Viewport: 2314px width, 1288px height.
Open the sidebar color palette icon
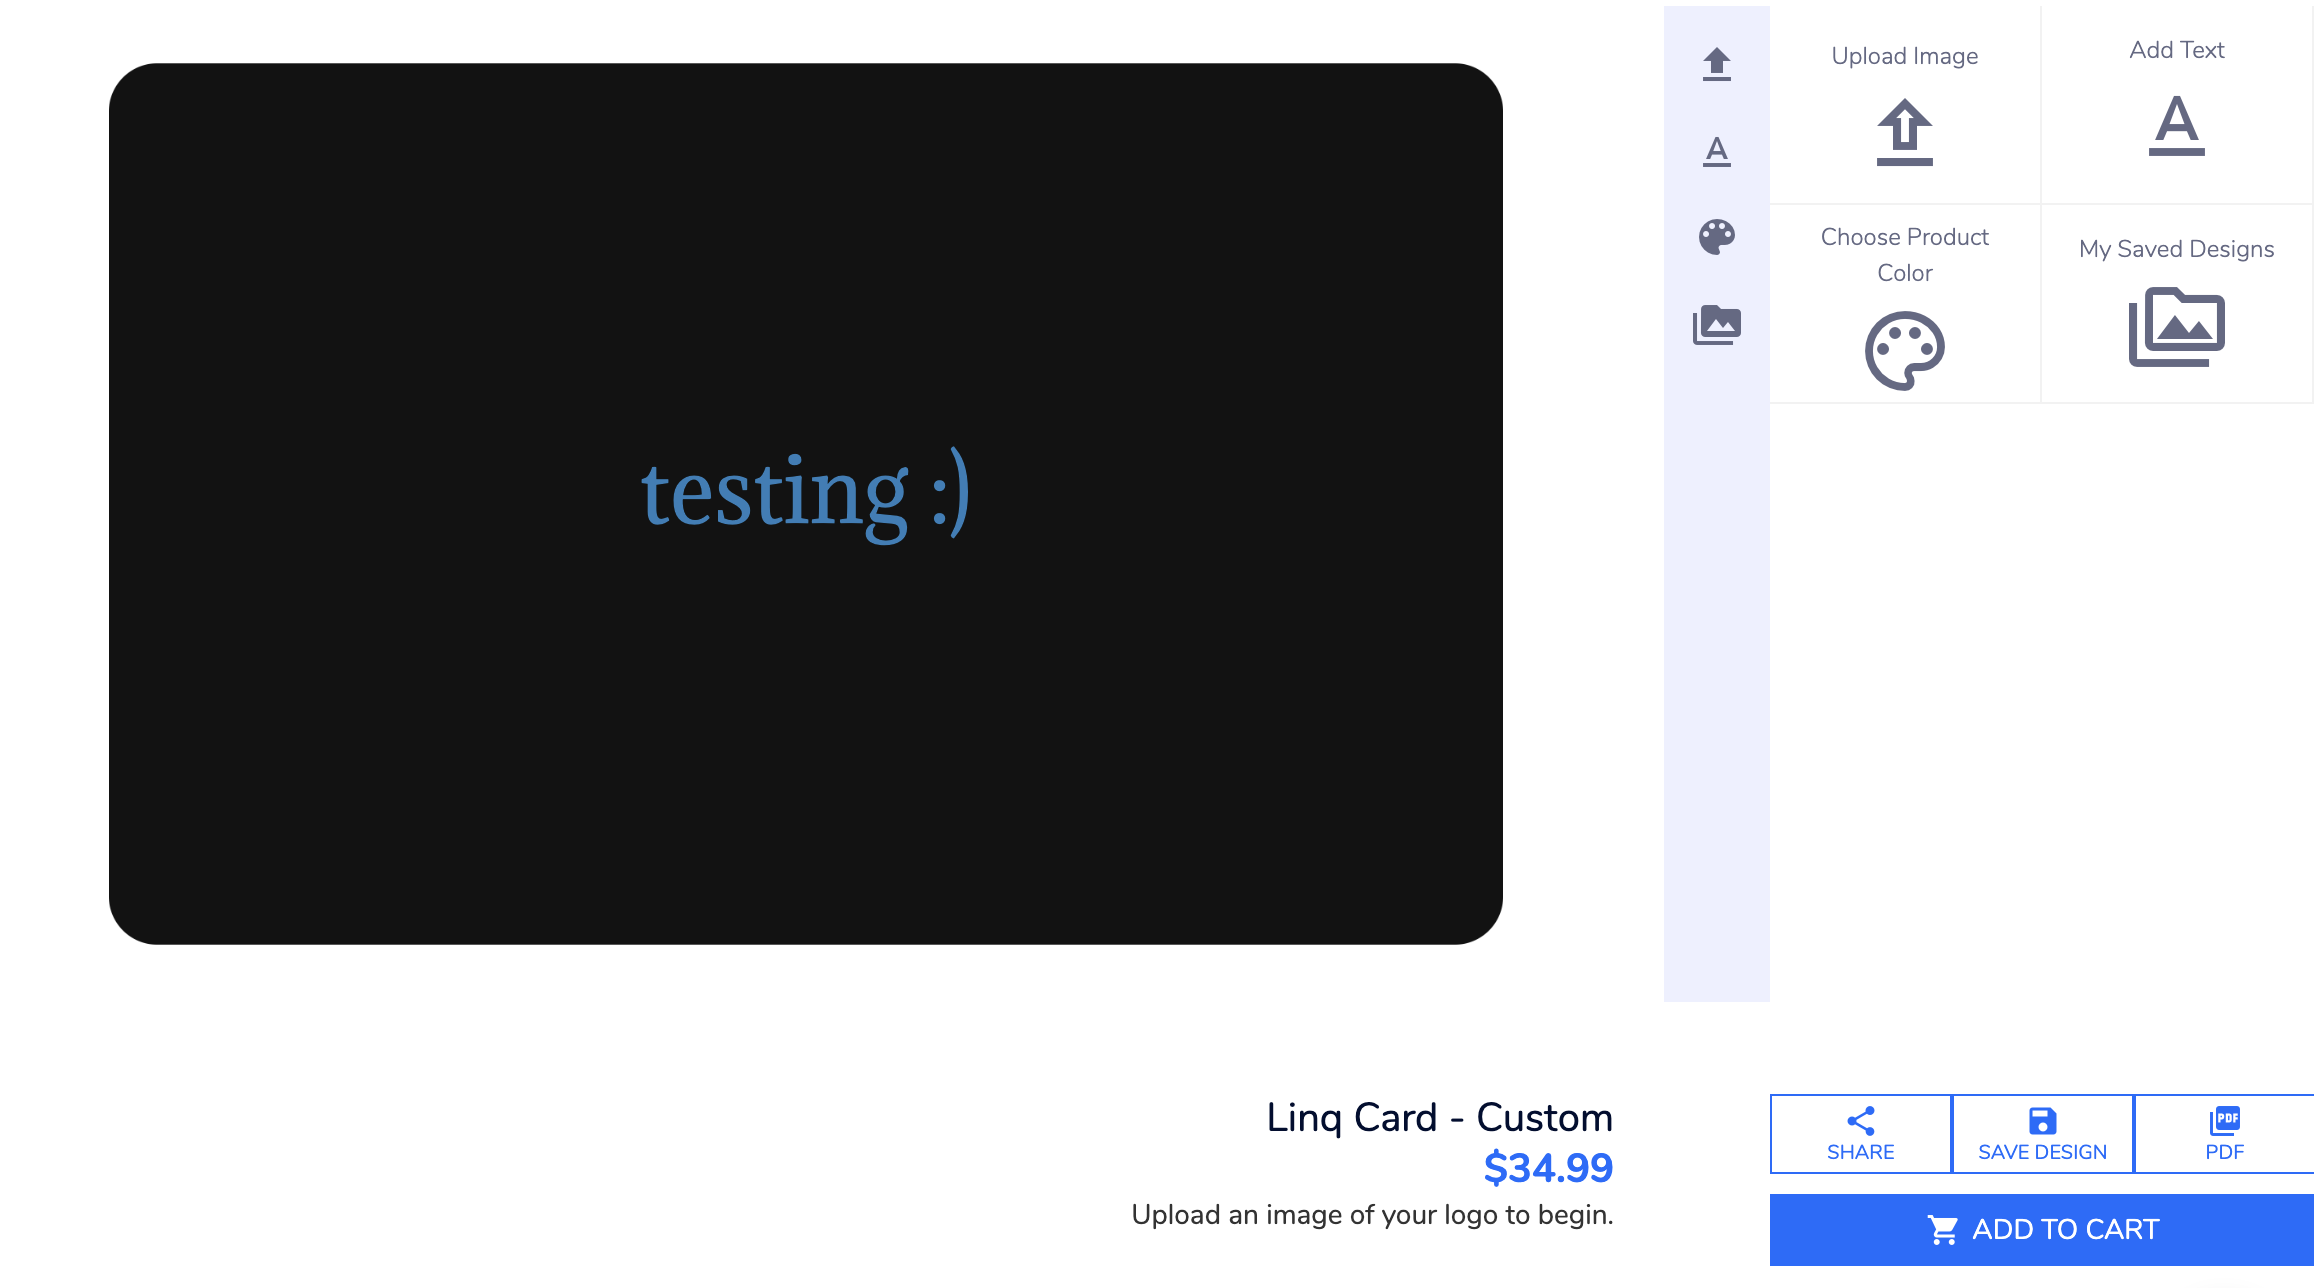[1716, 237]
